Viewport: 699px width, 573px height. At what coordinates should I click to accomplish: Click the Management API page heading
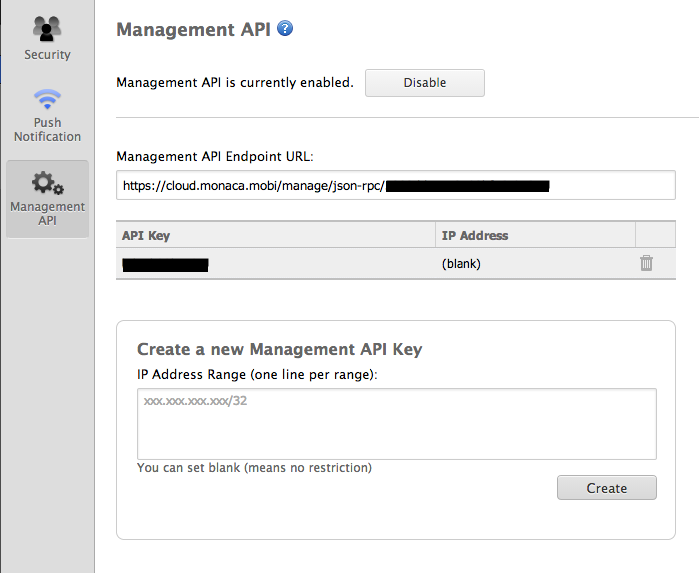(193, 30)
